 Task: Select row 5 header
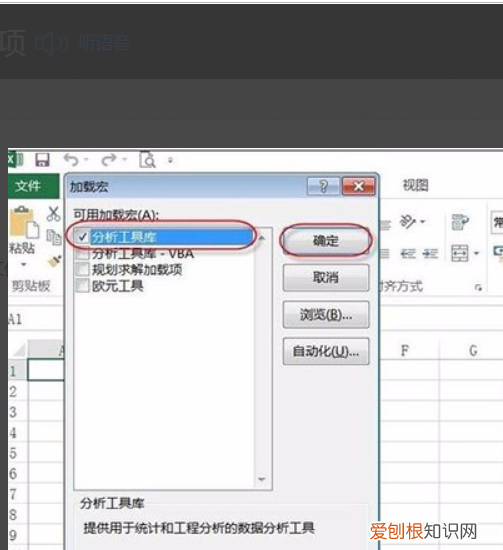[18, 453]
